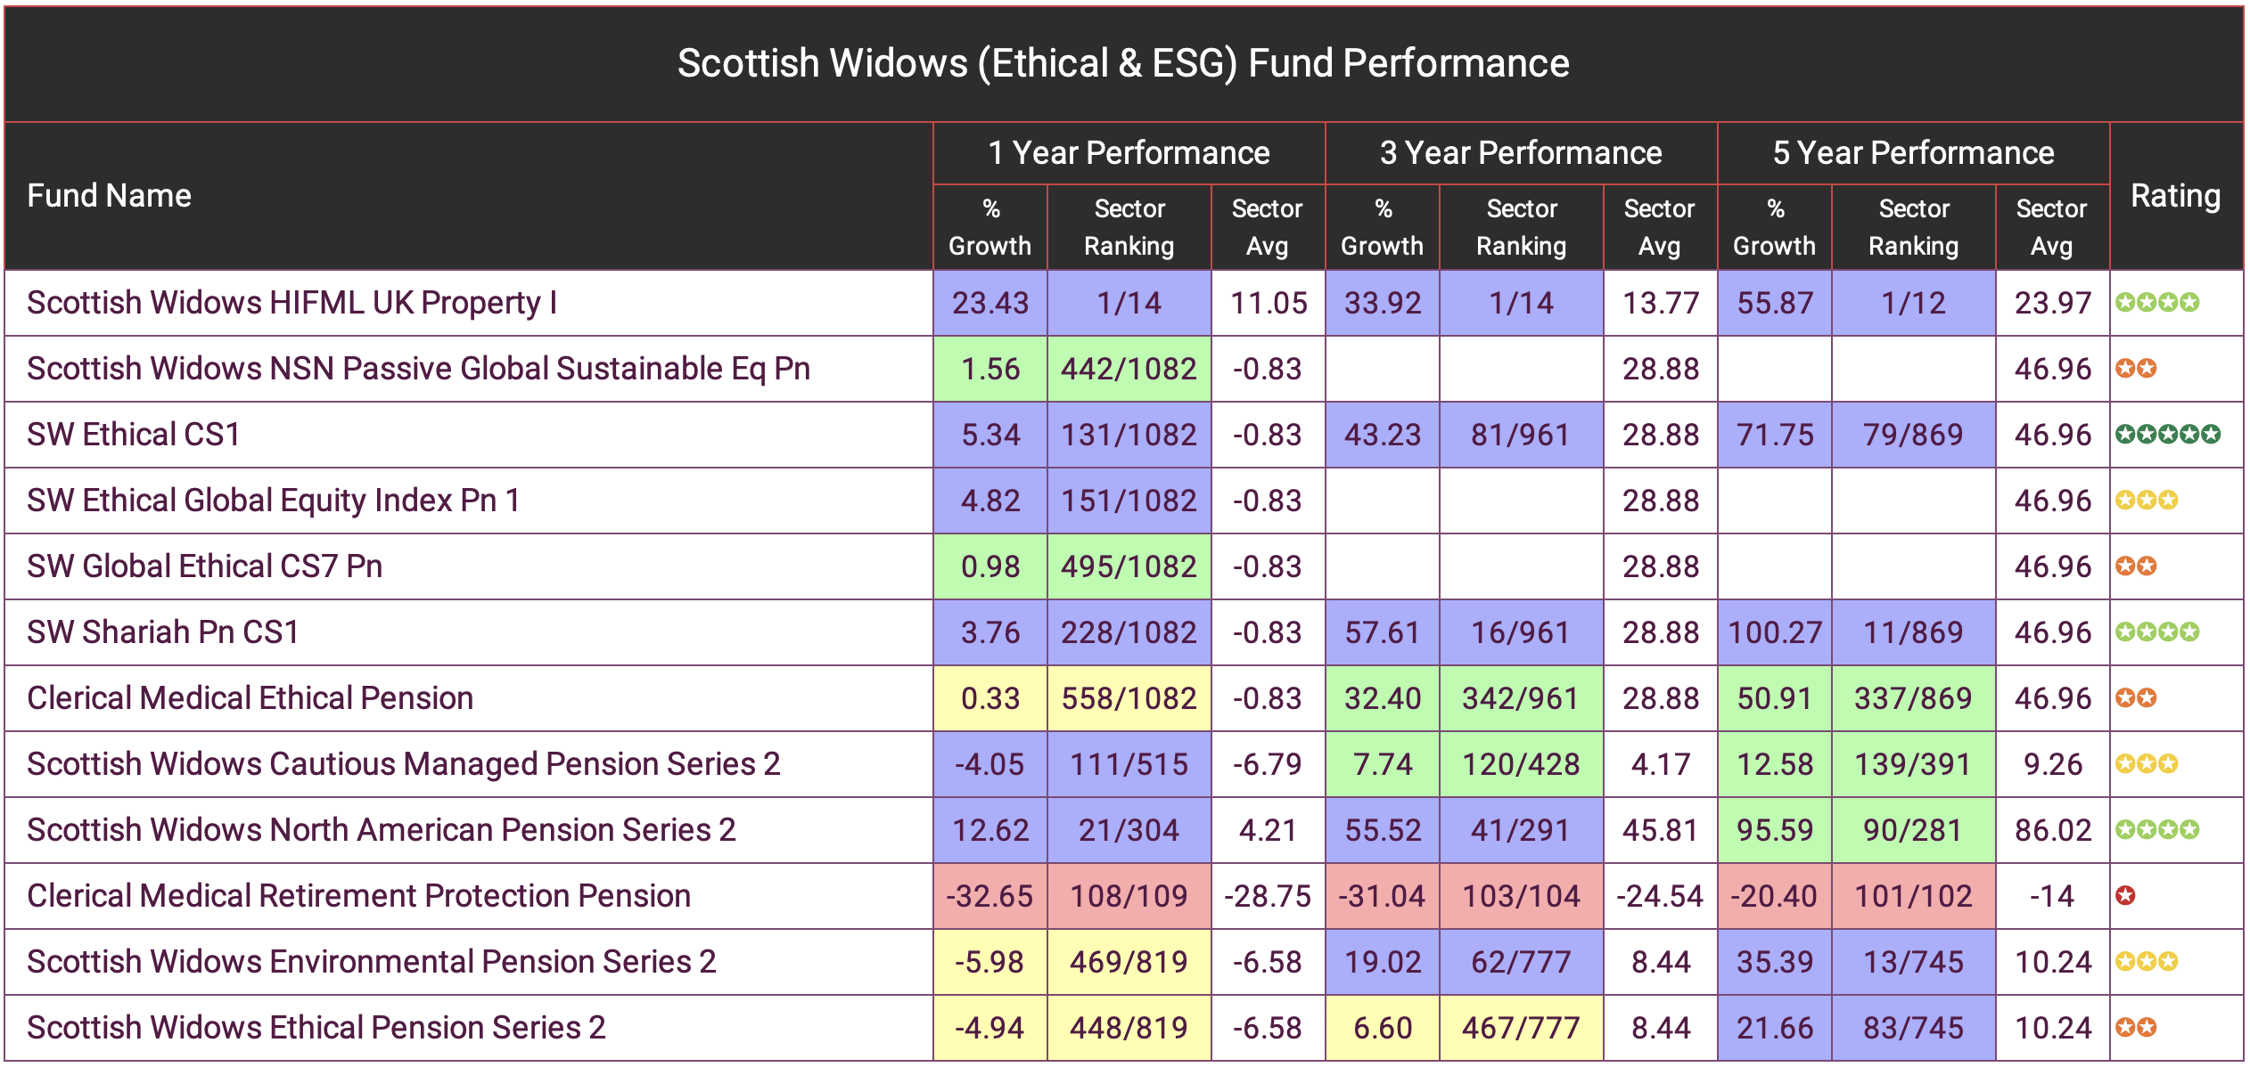The width and height of the screenshot is (2250, 1067).
Task: Select the 1 Year Performance header
Action: [x=1128, y=152]
